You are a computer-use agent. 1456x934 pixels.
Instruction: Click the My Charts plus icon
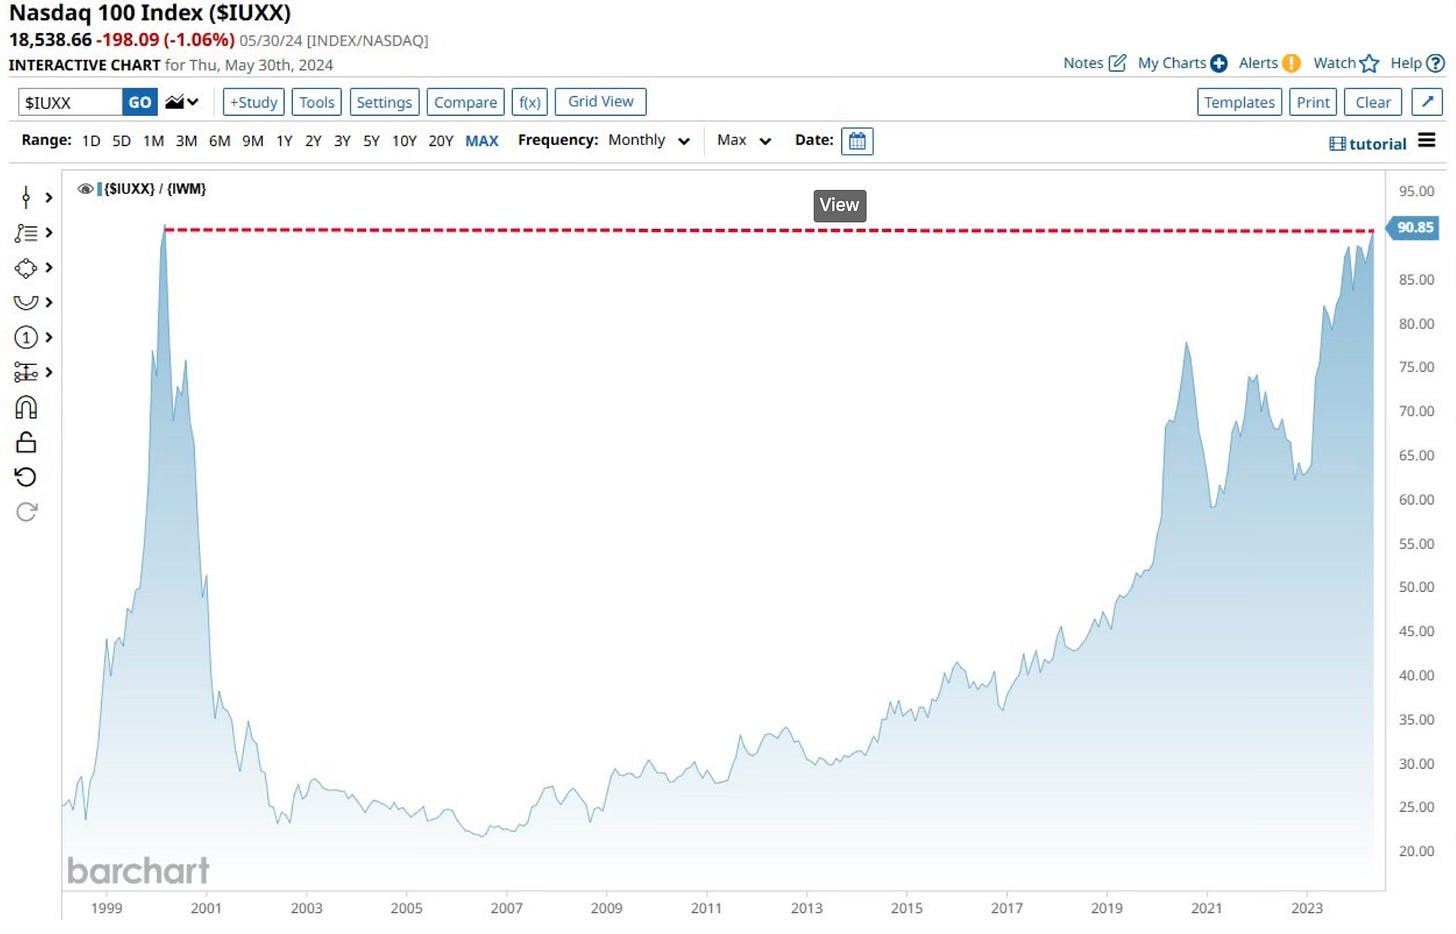pos(1218,63)
